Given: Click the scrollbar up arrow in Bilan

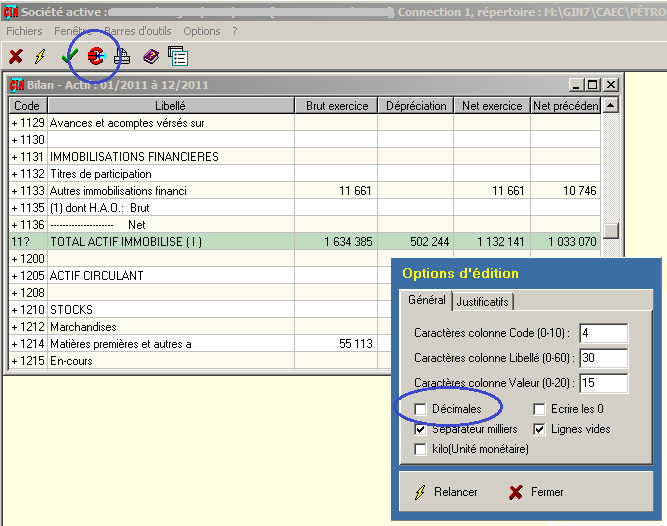Looking at the screenshot, I should [x=611, y=105].
